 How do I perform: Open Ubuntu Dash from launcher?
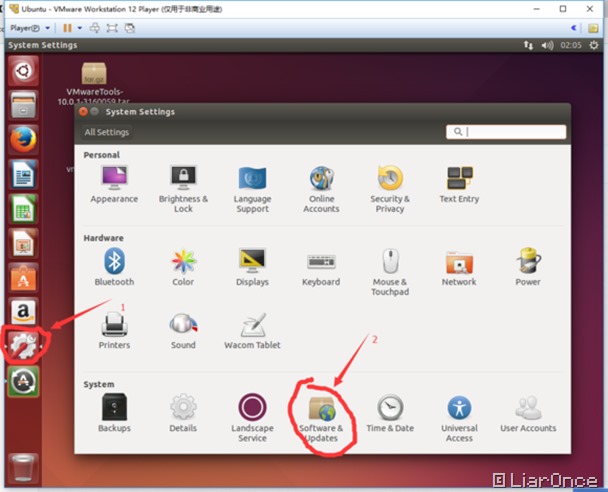[23, 71]
